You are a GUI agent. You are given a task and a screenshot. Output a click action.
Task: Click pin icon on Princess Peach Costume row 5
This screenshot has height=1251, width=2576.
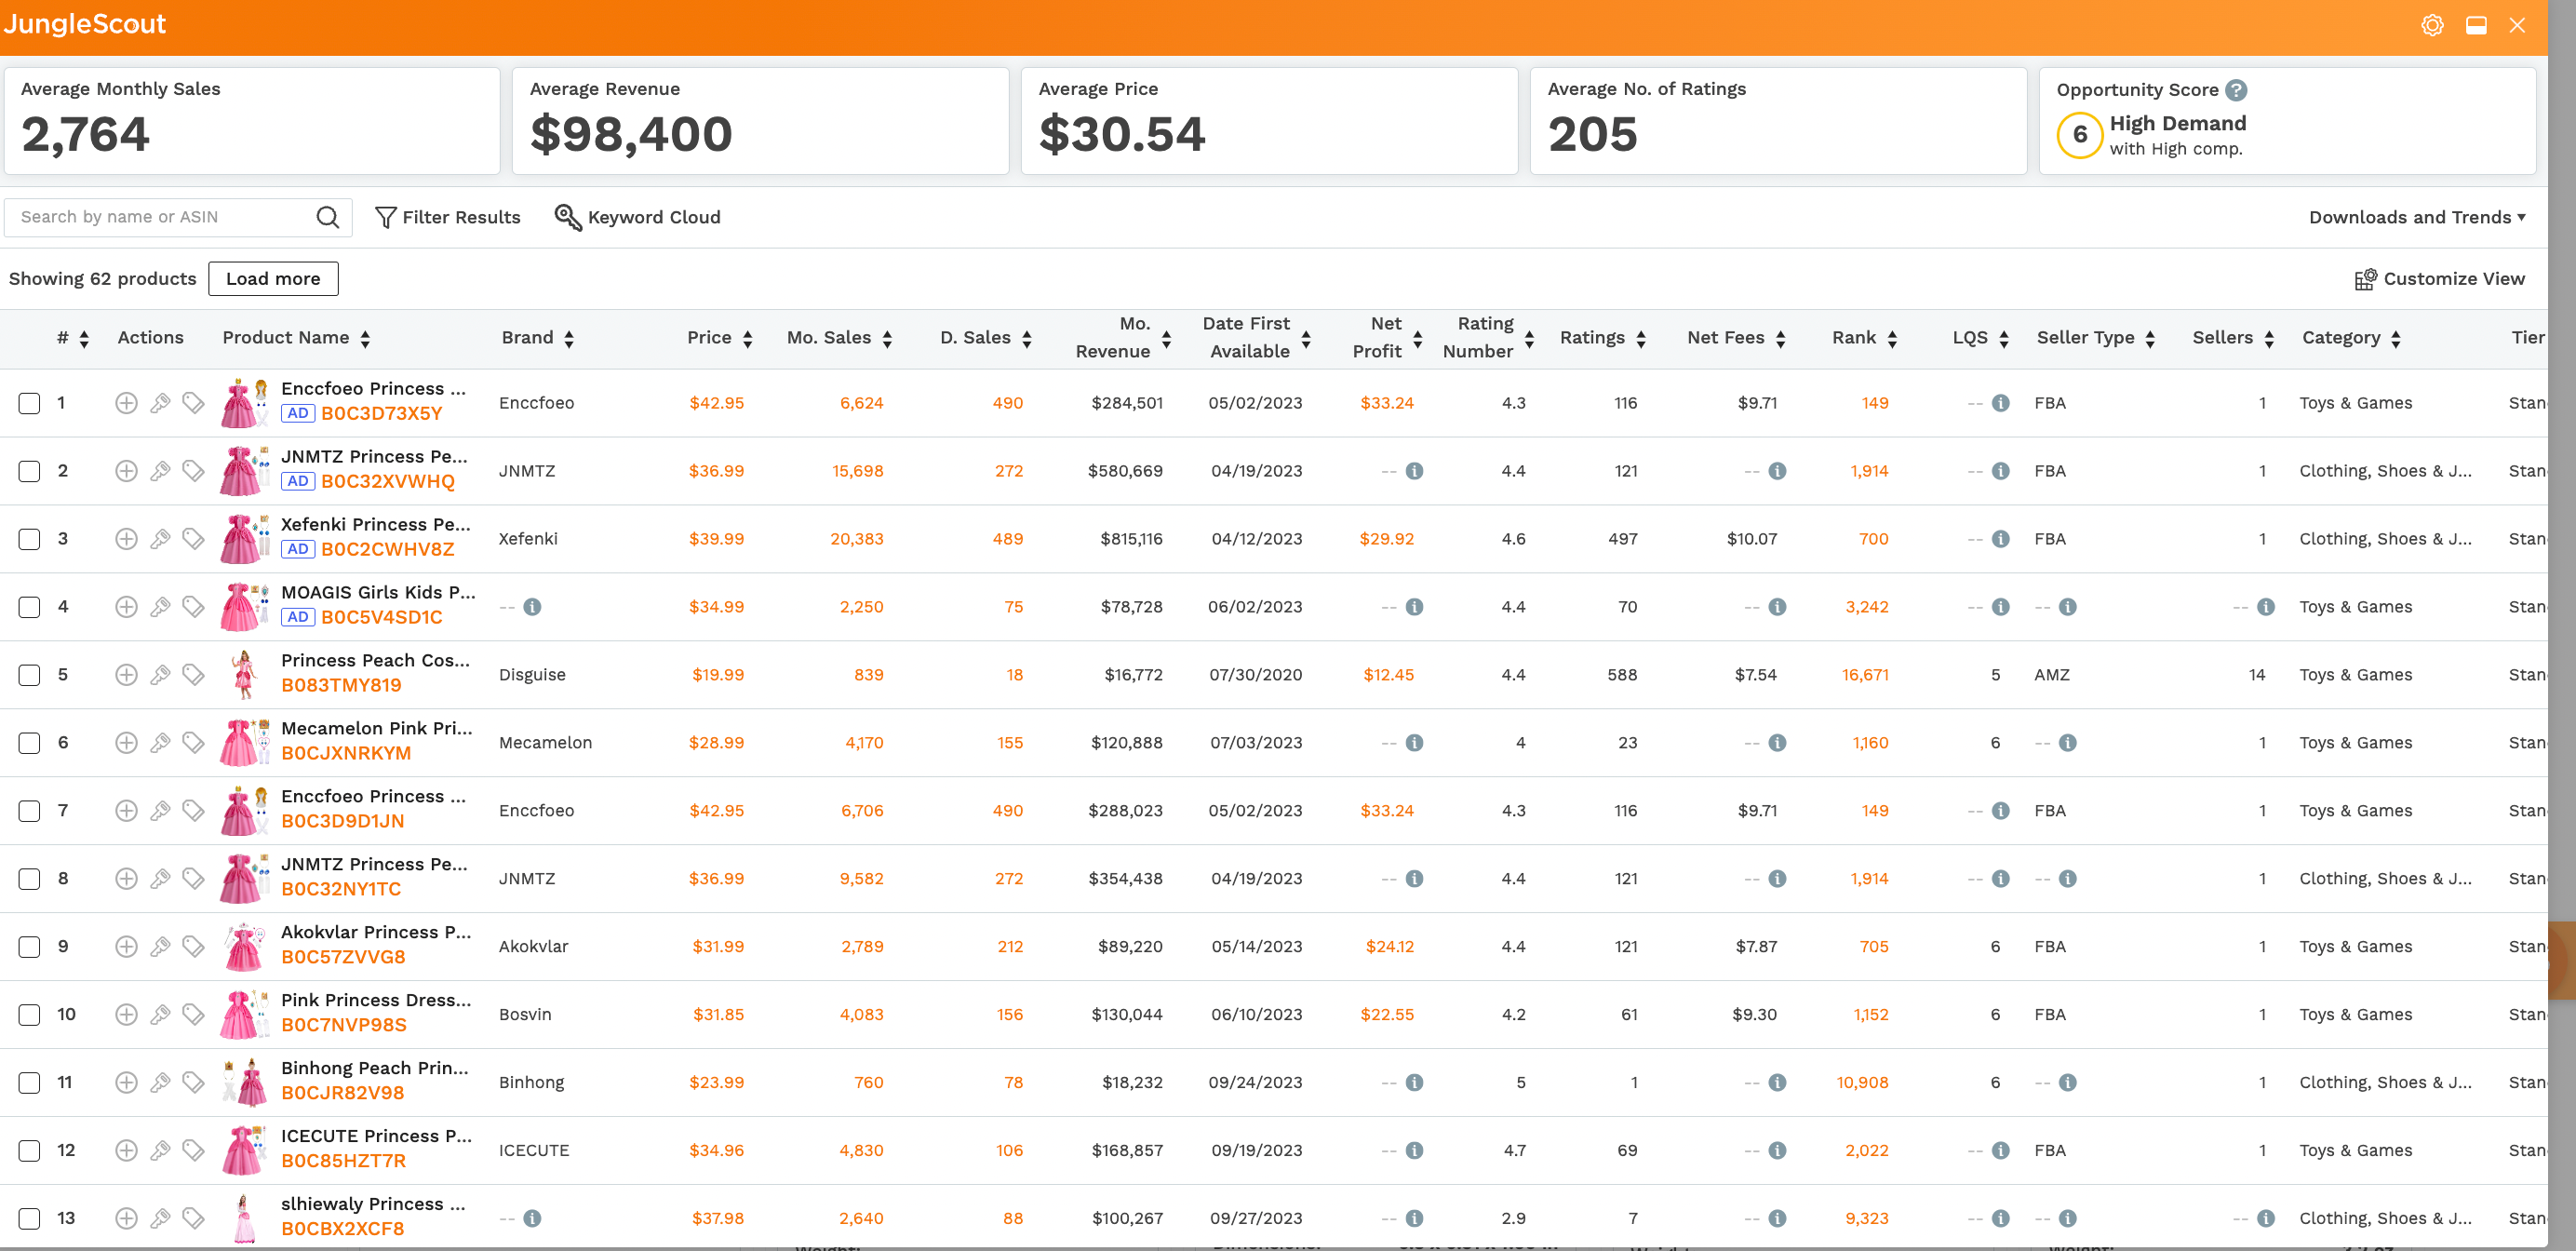(160, 675)
